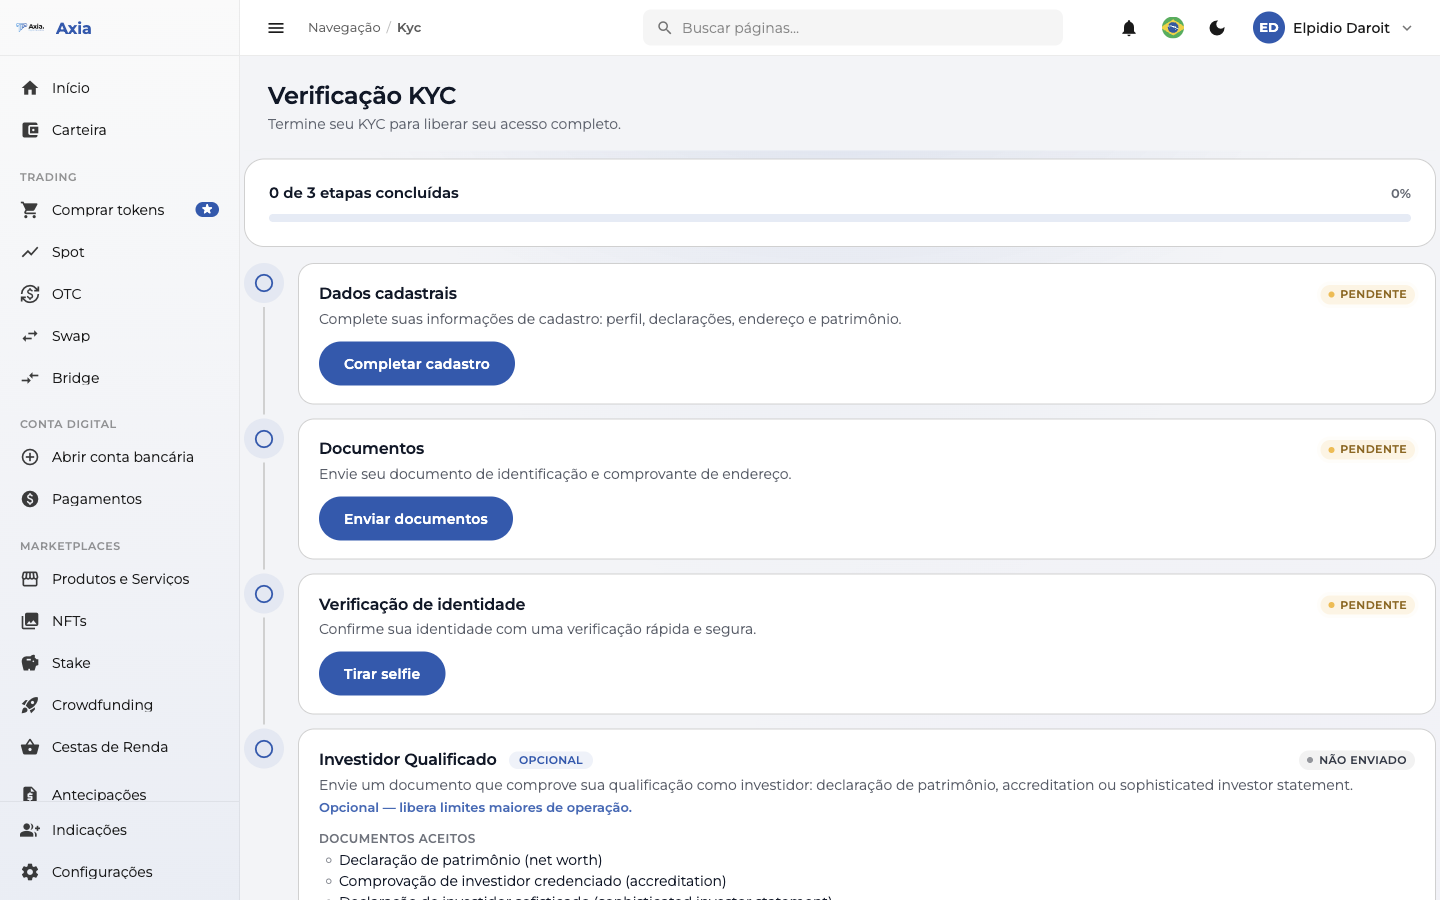This screenshot has width=1440, height=900.
Task: Expand the Elpidio Daroit account chevron
Action: pyautogui.click(x=1407, y=28)
